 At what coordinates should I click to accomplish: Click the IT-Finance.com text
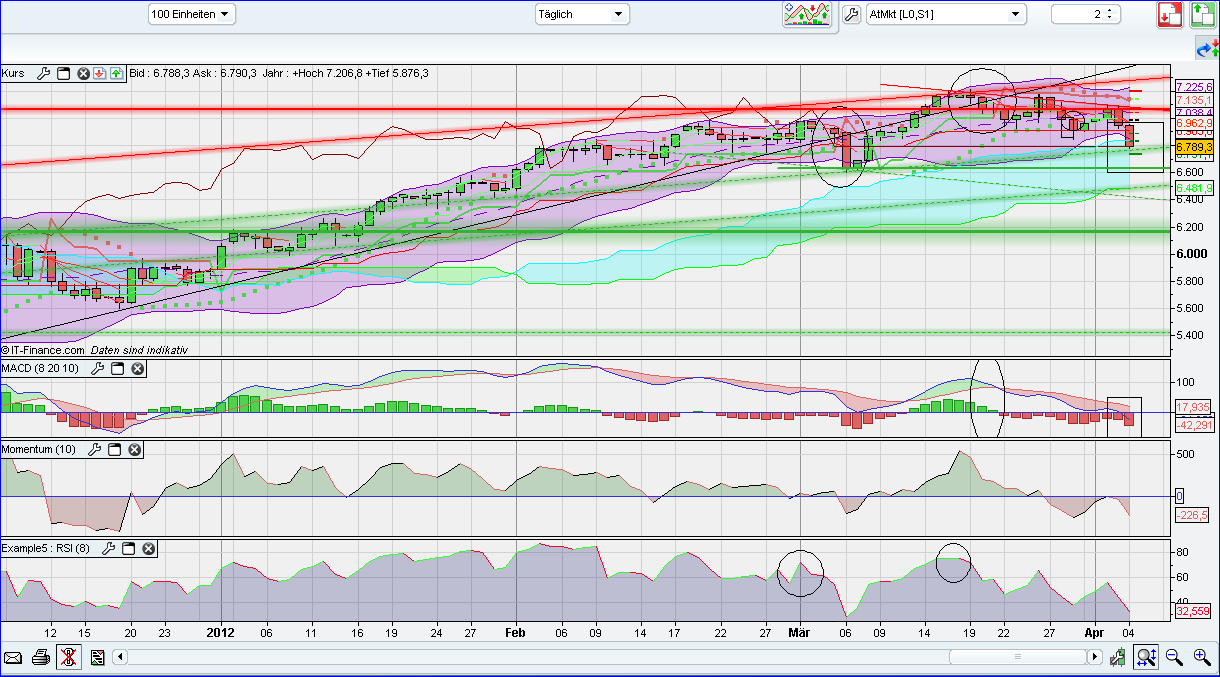[x=43, y=350]
